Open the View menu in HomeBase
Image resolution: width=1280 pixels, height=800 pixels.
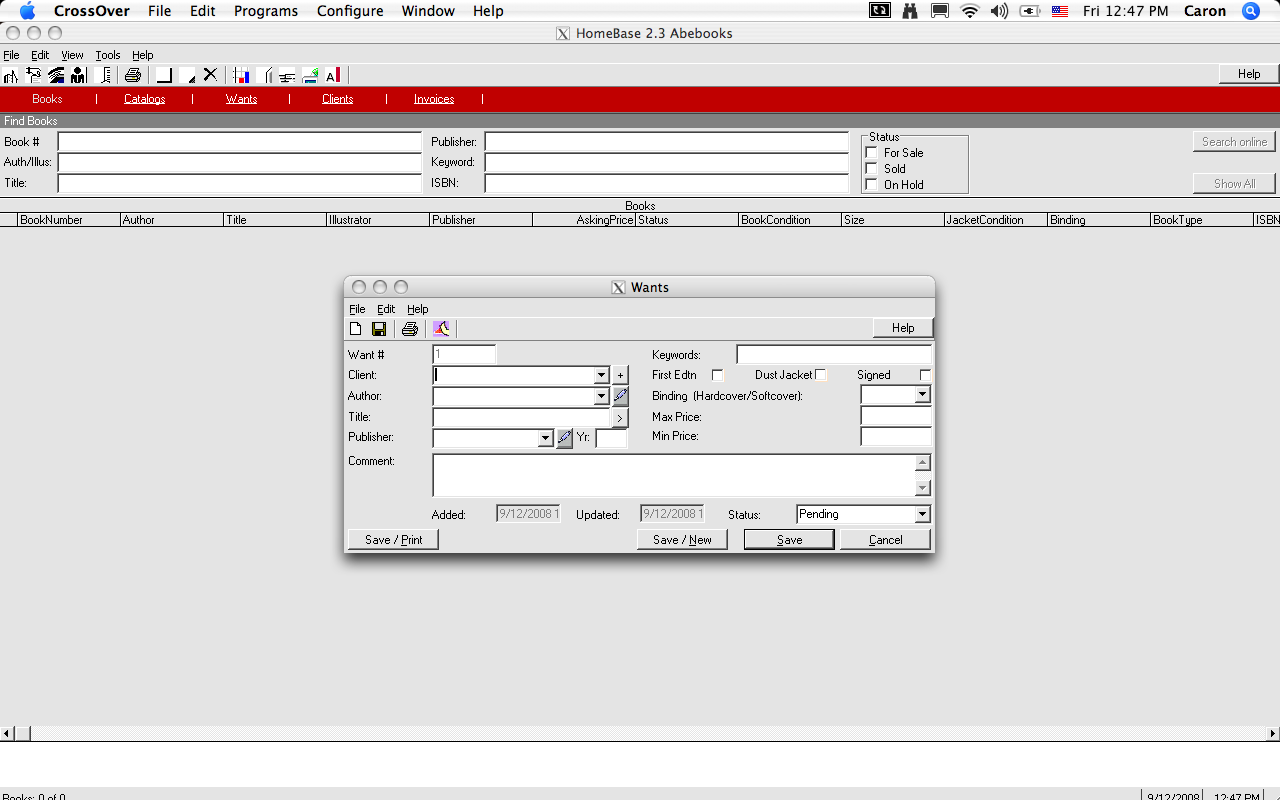72,55
